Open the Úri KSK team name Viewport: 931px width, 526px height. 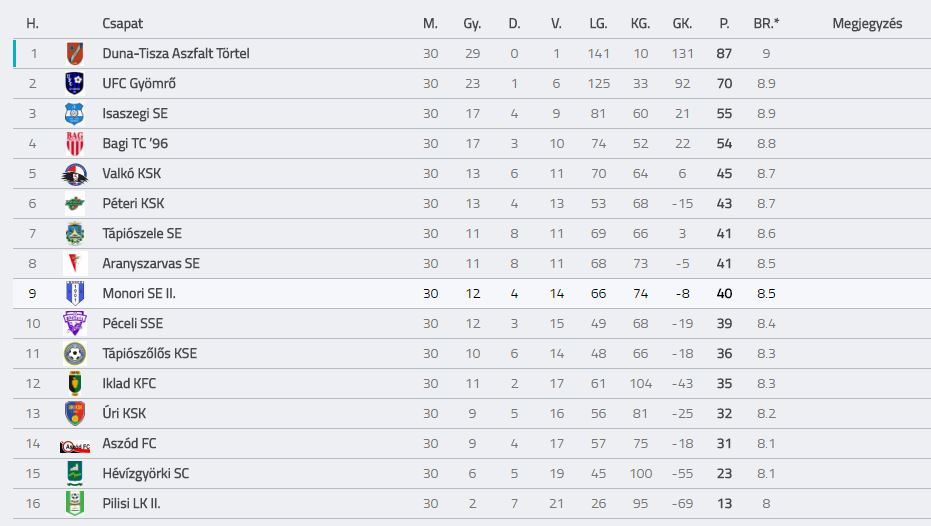pos(124,413)
